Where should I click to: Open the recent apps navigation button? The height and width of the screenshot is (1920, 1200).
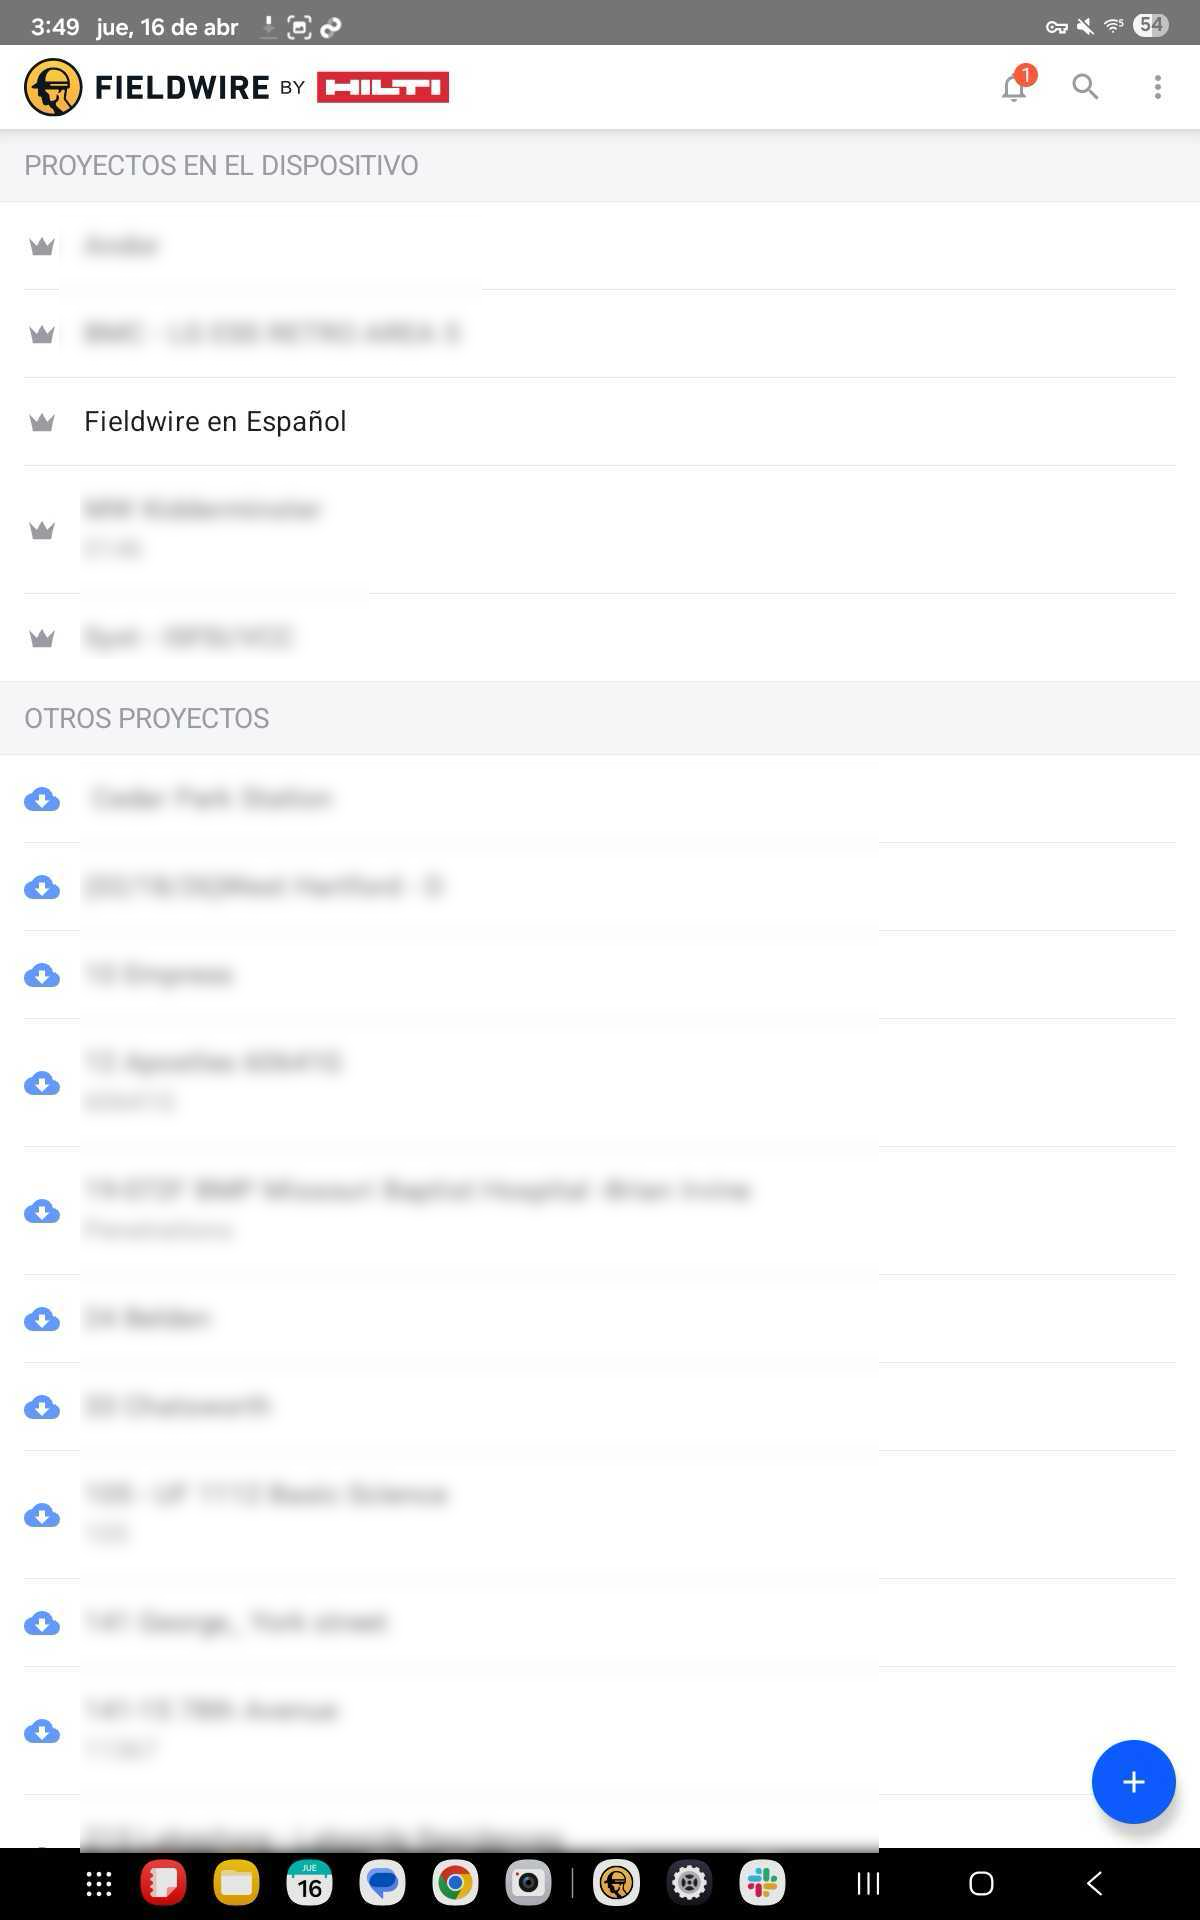[868, 1884]
